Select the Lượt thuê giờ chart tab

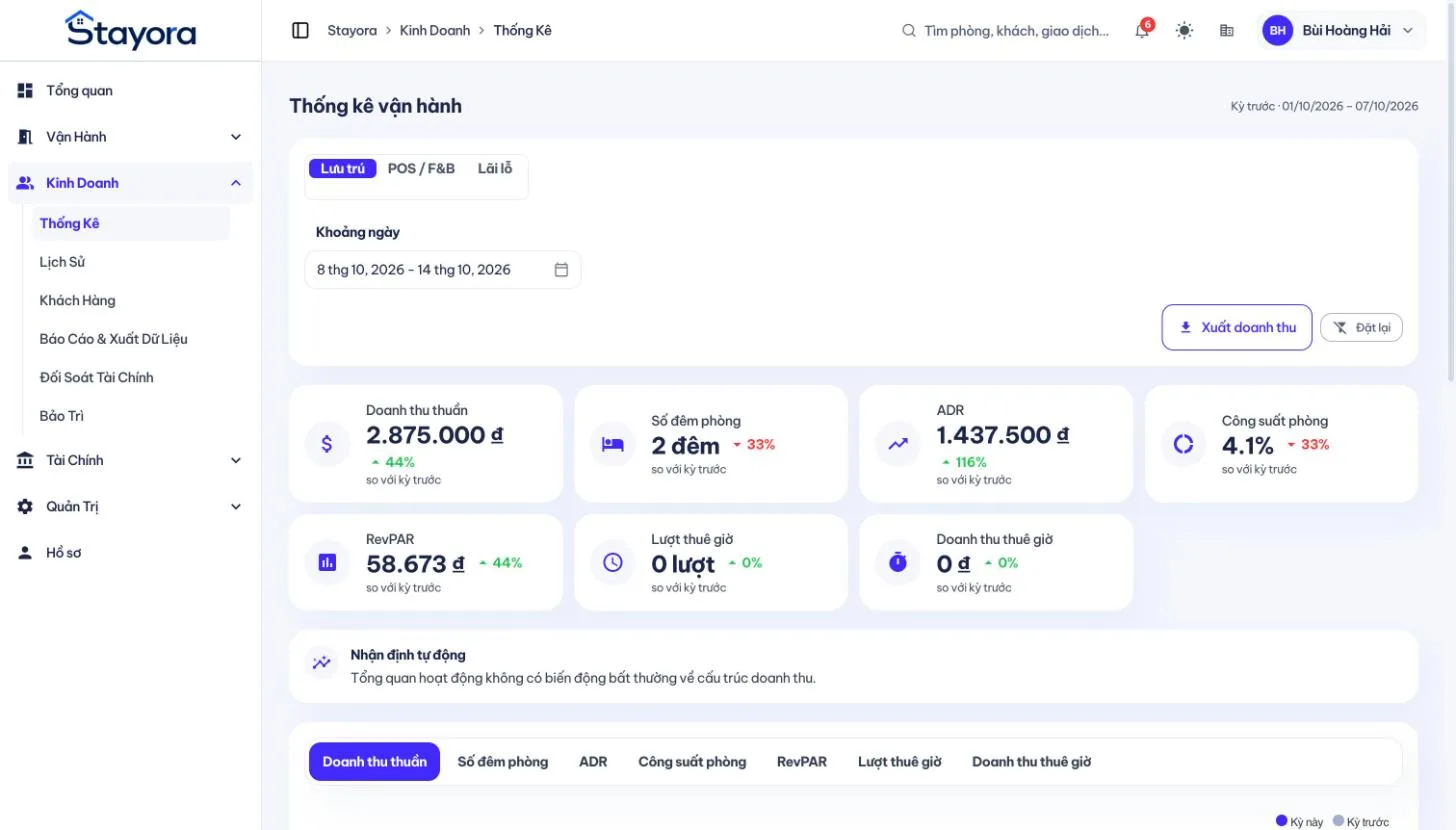pos(900,762)
